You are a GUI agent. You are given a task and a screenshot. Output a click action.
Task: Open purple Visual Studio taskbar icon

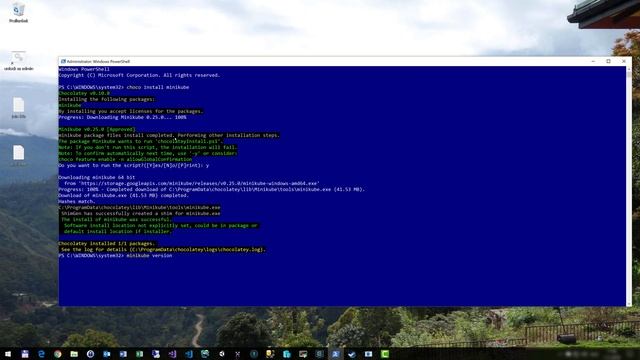[172, 354]
